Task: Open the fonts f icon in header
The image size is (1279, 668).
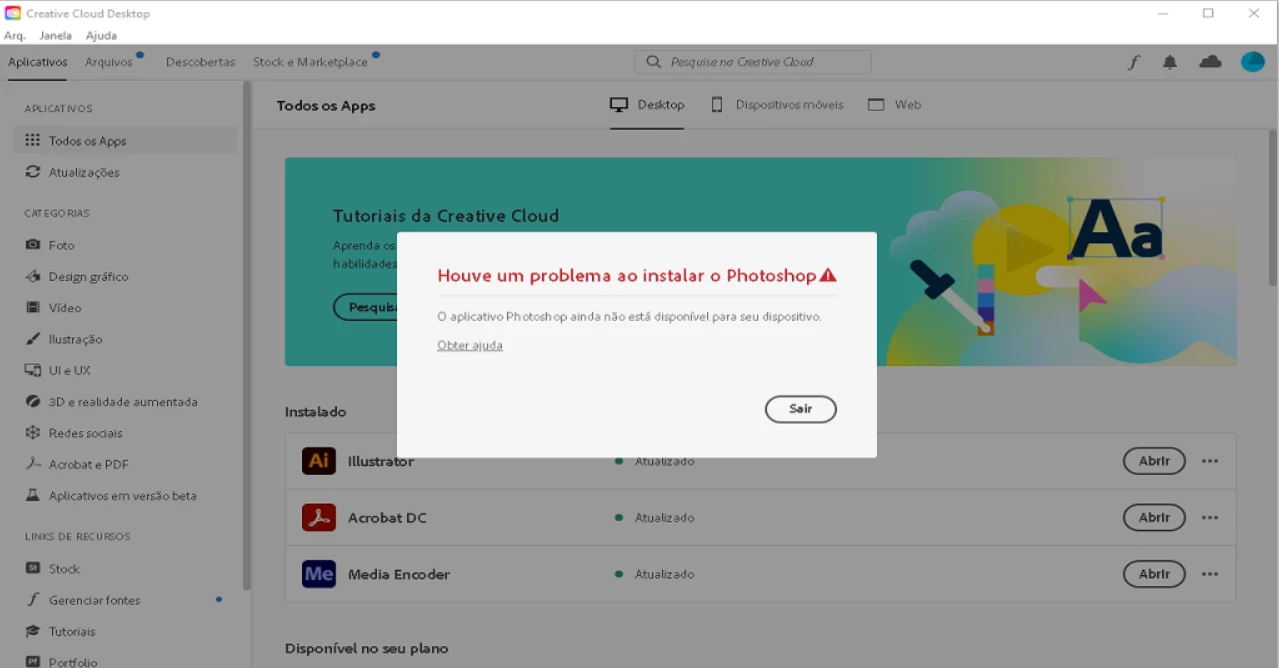Action: [1134, 62]
